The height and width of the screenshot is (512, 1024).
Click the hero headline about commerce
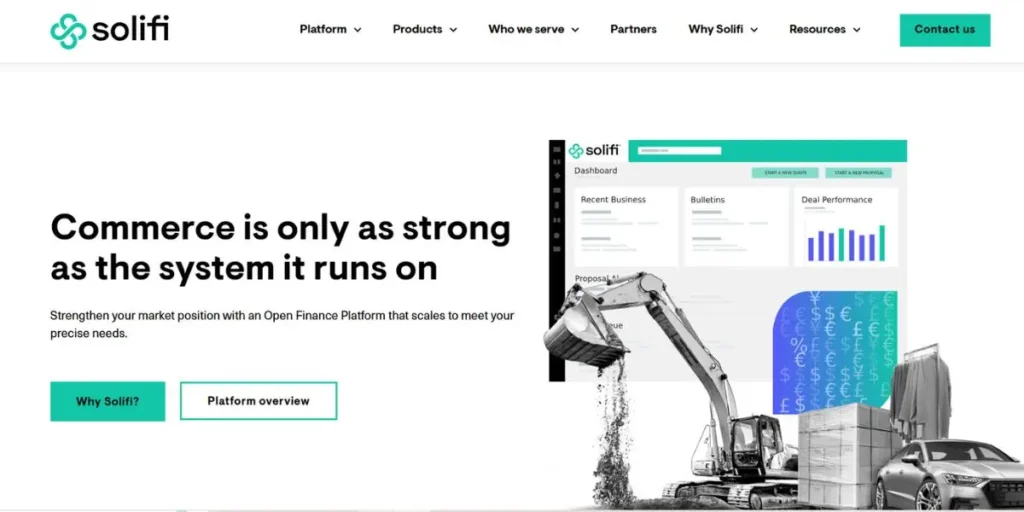[281, 248]
